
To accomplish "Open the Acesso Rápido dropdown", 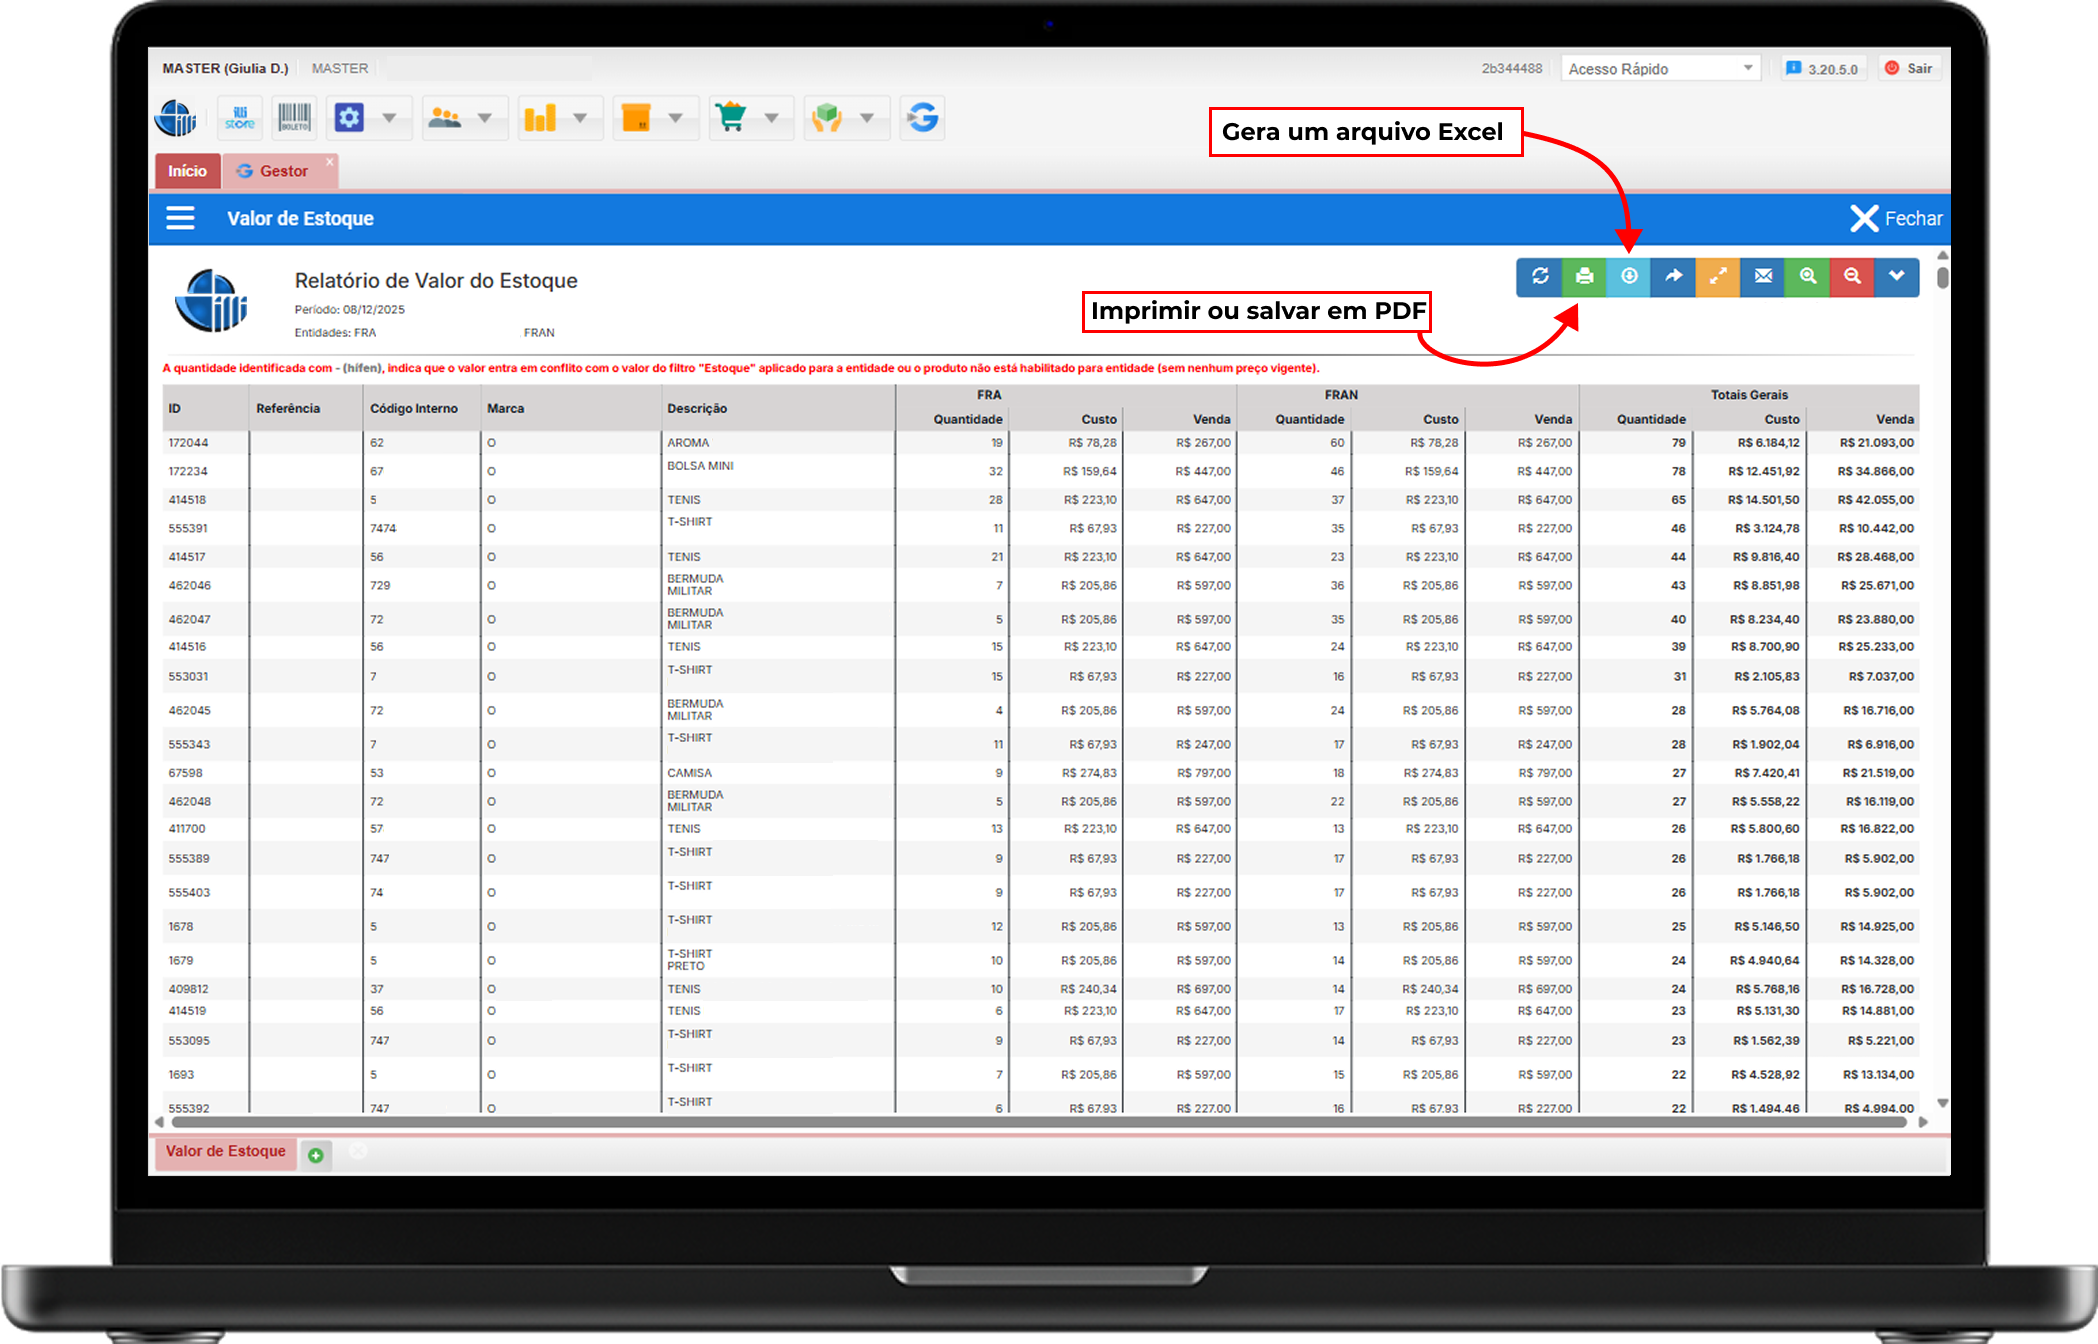I will [x=1659, y=69].
